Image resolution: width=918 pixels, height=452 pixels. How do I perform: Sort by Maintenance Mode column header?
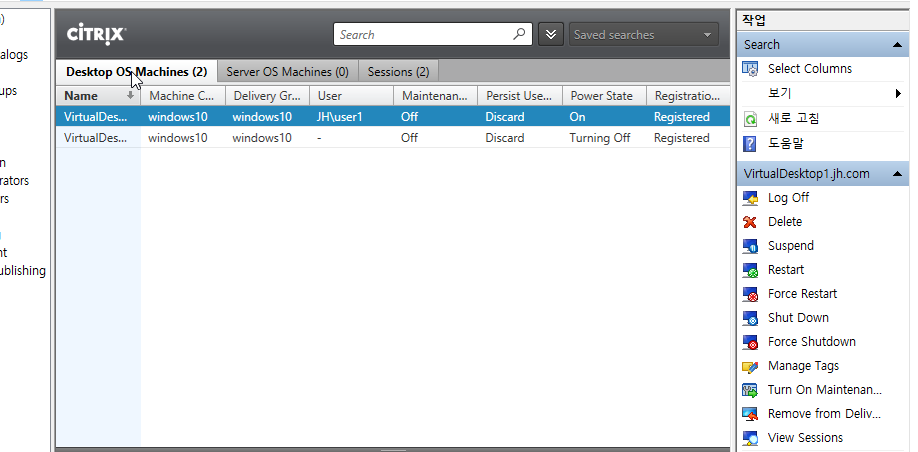pos(436,95)
